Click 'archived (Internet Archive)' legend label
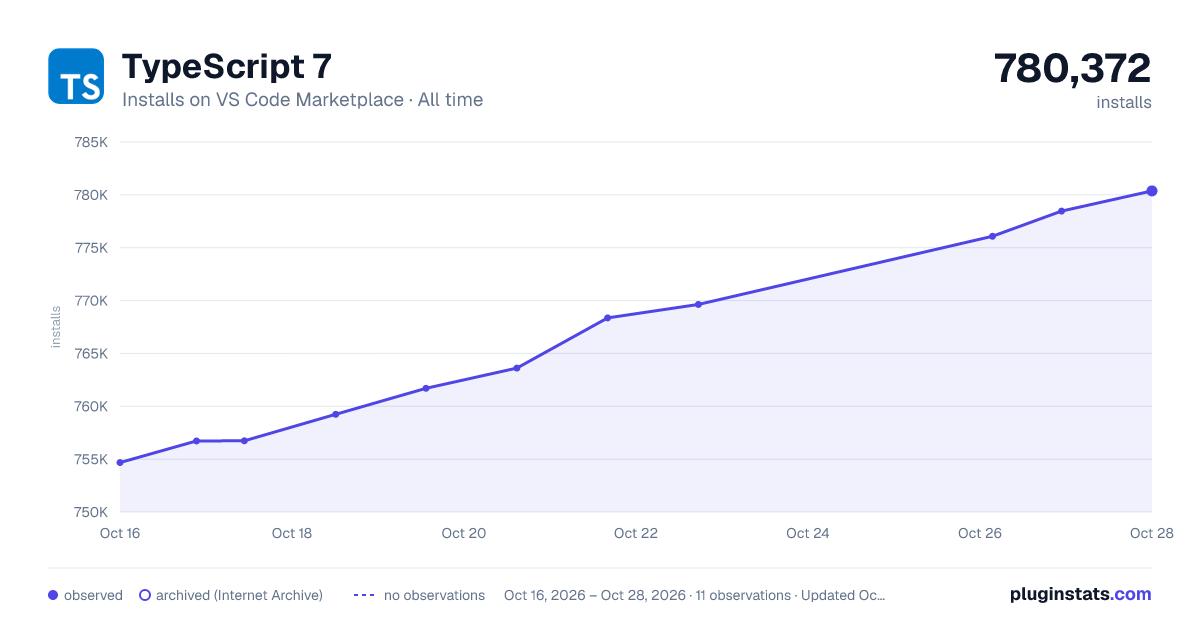 pyautogui.click(x=239, y=595)
